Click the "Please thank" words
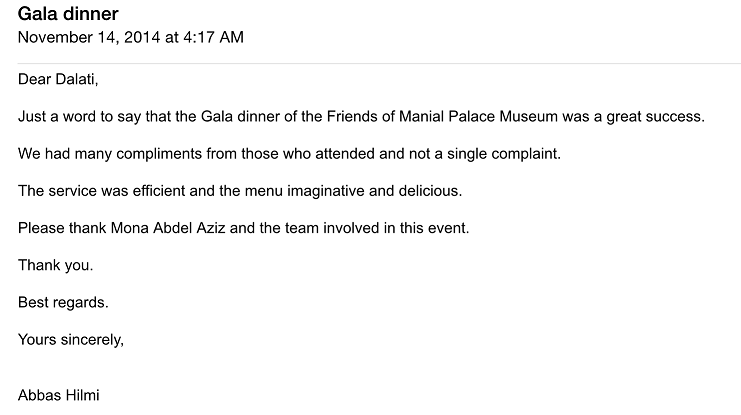Image resolution: width=741 pixels, height=415 pixels. [x=62, y=228]
